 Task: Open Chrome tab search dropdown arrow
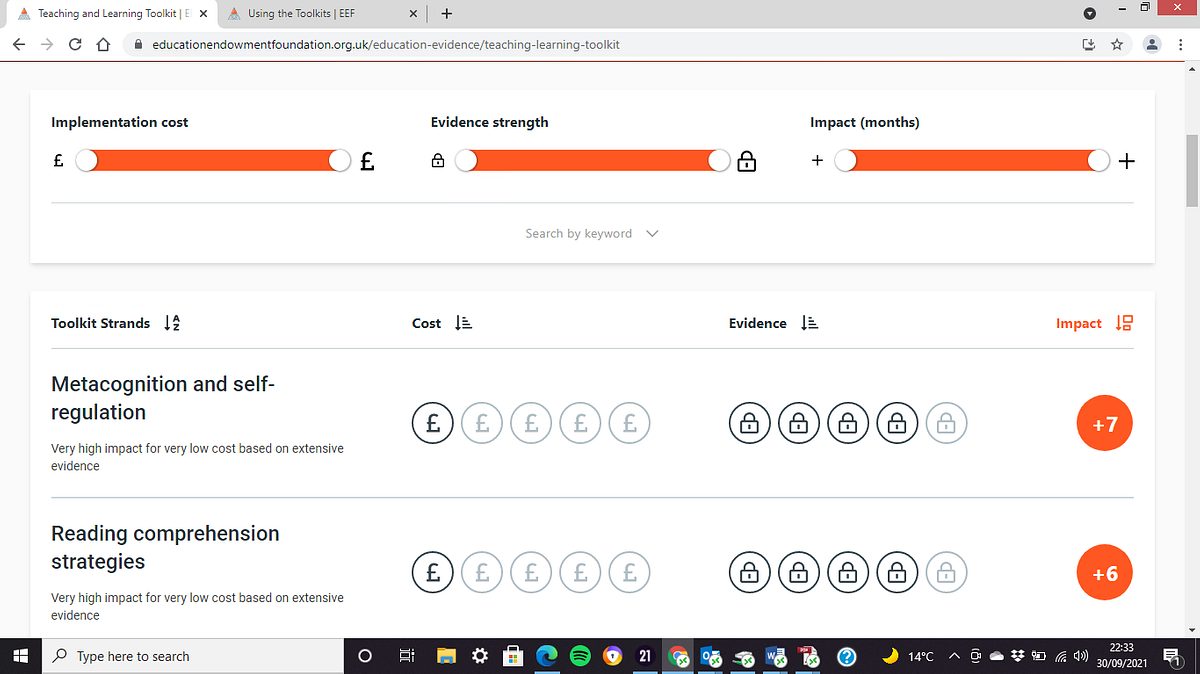coord(1090,13)
